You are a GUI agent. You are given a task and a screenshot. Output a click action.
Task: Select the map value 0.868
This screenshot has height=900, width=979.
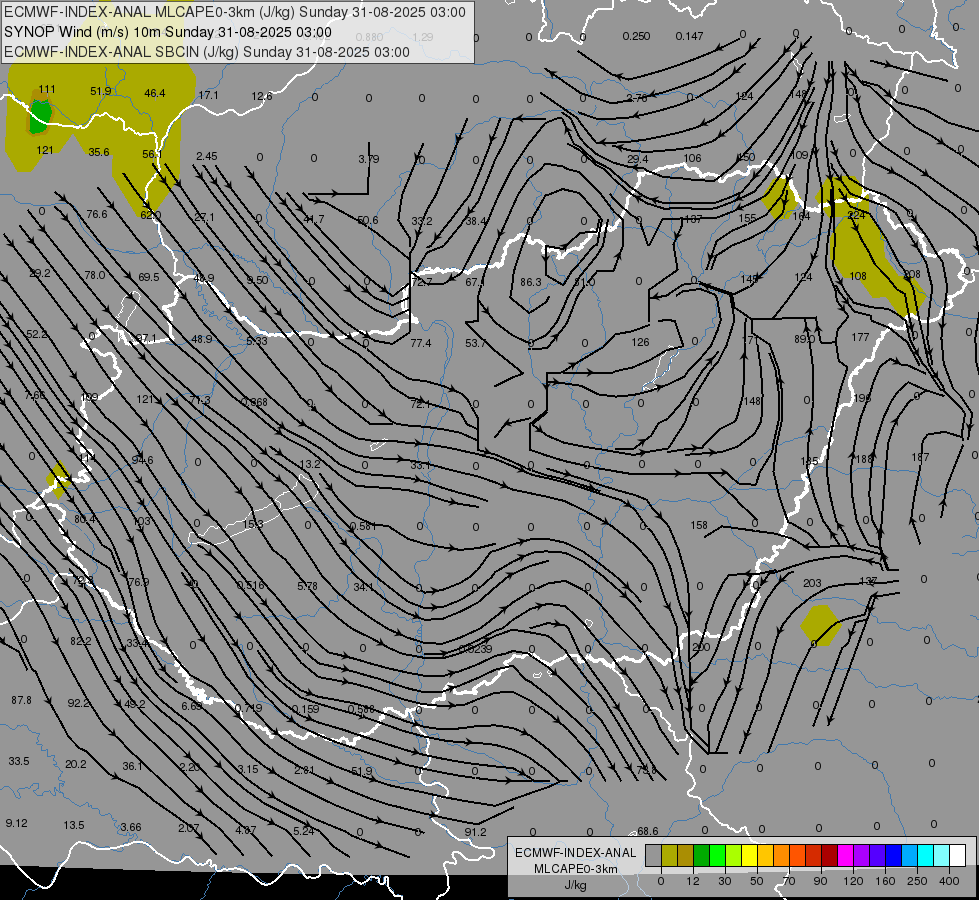pos(254,402)
